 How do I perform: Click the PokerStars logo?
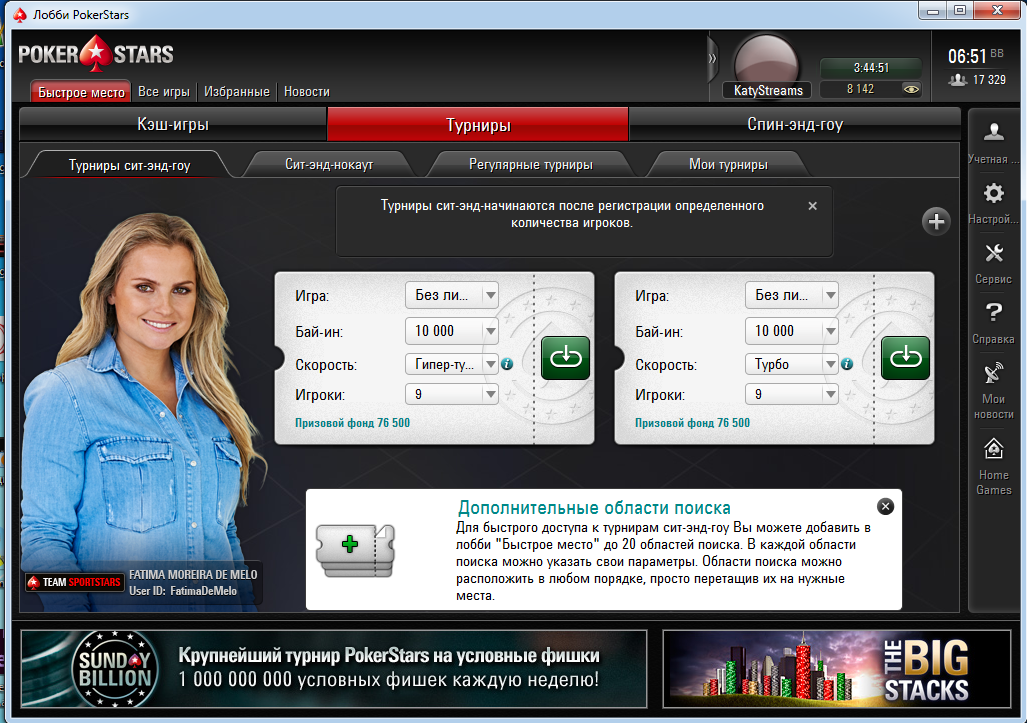[96, 54]
